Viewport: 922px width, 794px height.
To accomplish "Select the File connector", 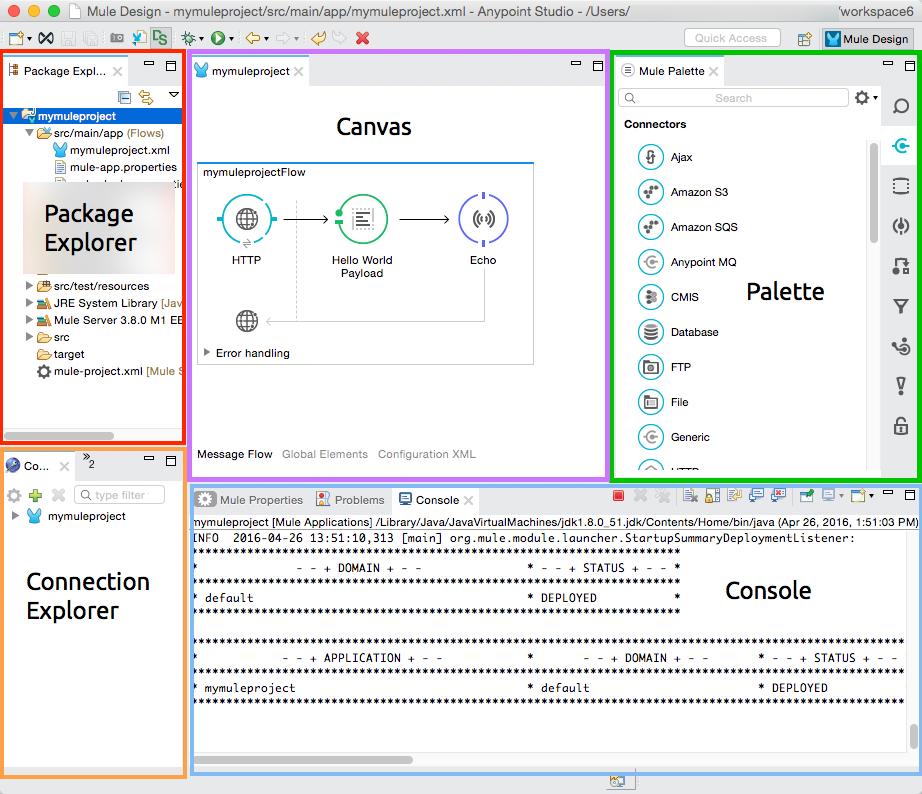I will 663,402.
